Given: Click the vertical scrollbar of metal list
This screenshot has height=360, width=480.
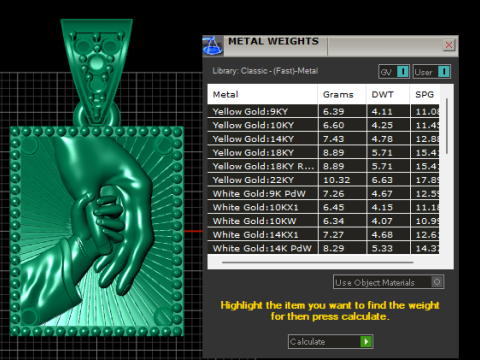Looking at the screenshot, I should [447, 126].
